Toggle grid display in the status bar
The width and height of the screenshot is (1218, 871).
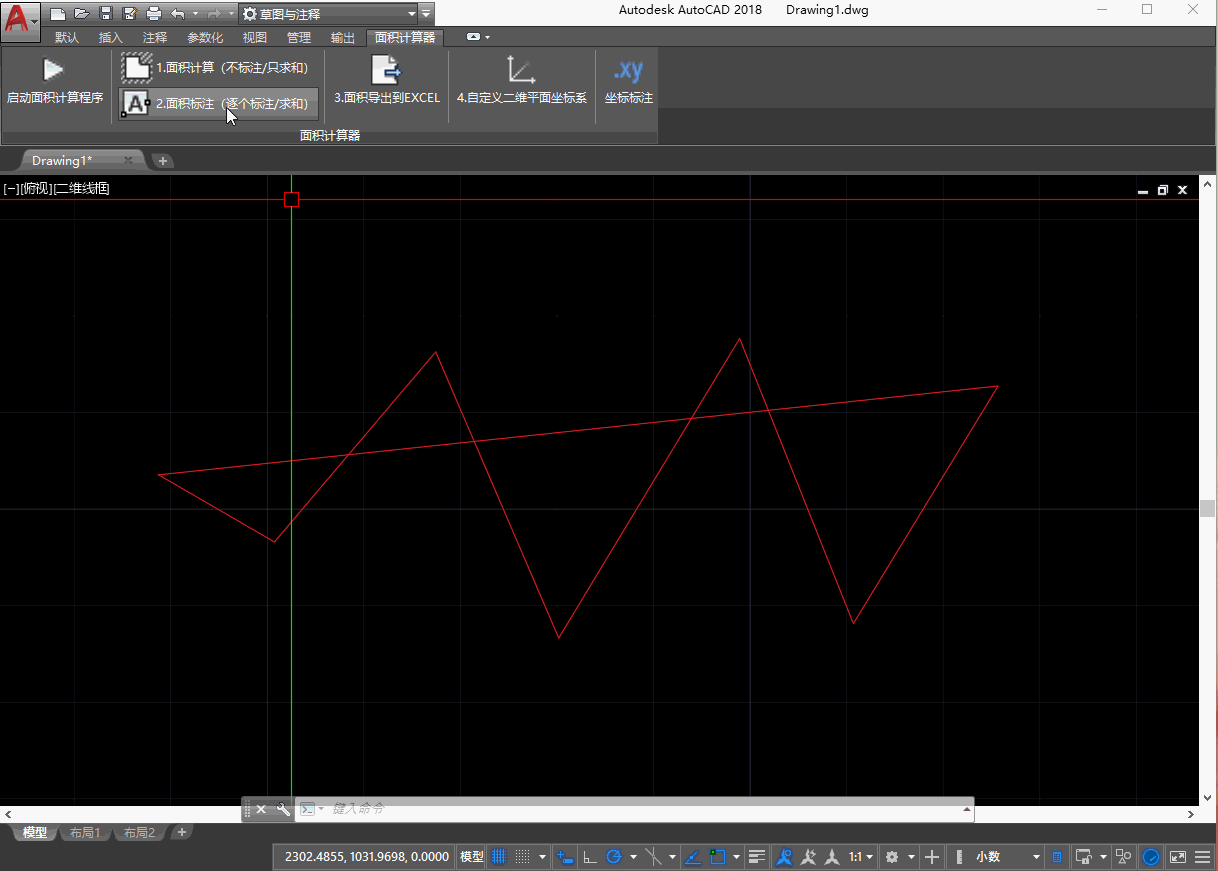[x=499, y=857]
